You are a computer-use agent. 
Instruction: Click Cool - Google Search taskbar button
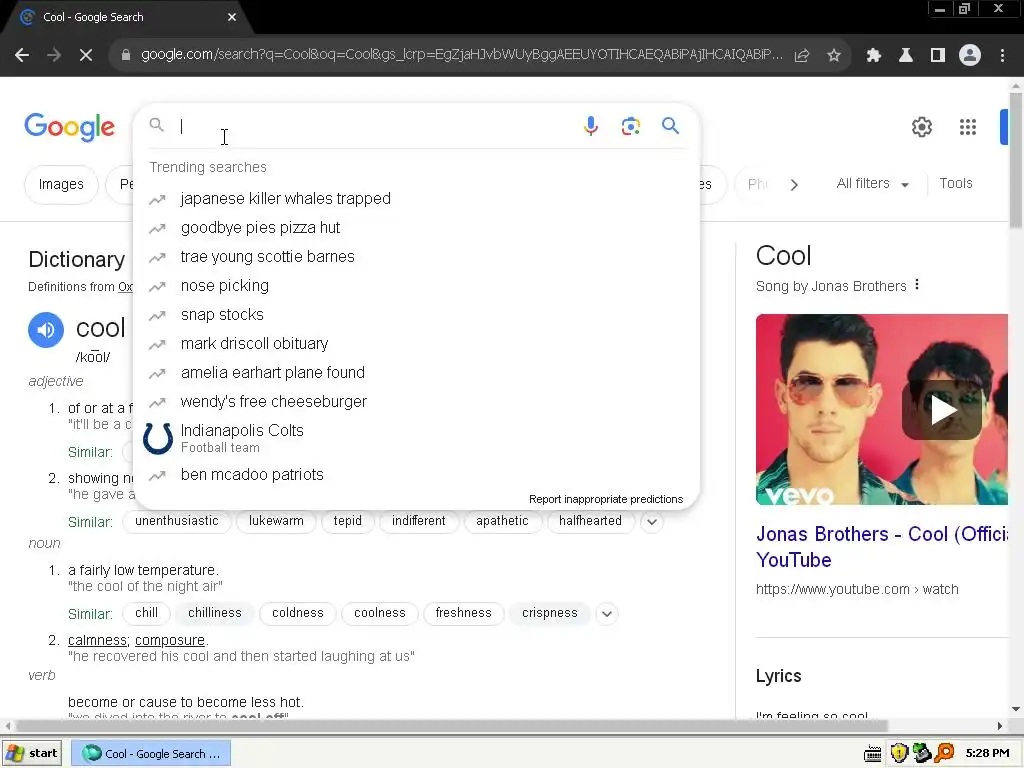click(x=150, y=754)
